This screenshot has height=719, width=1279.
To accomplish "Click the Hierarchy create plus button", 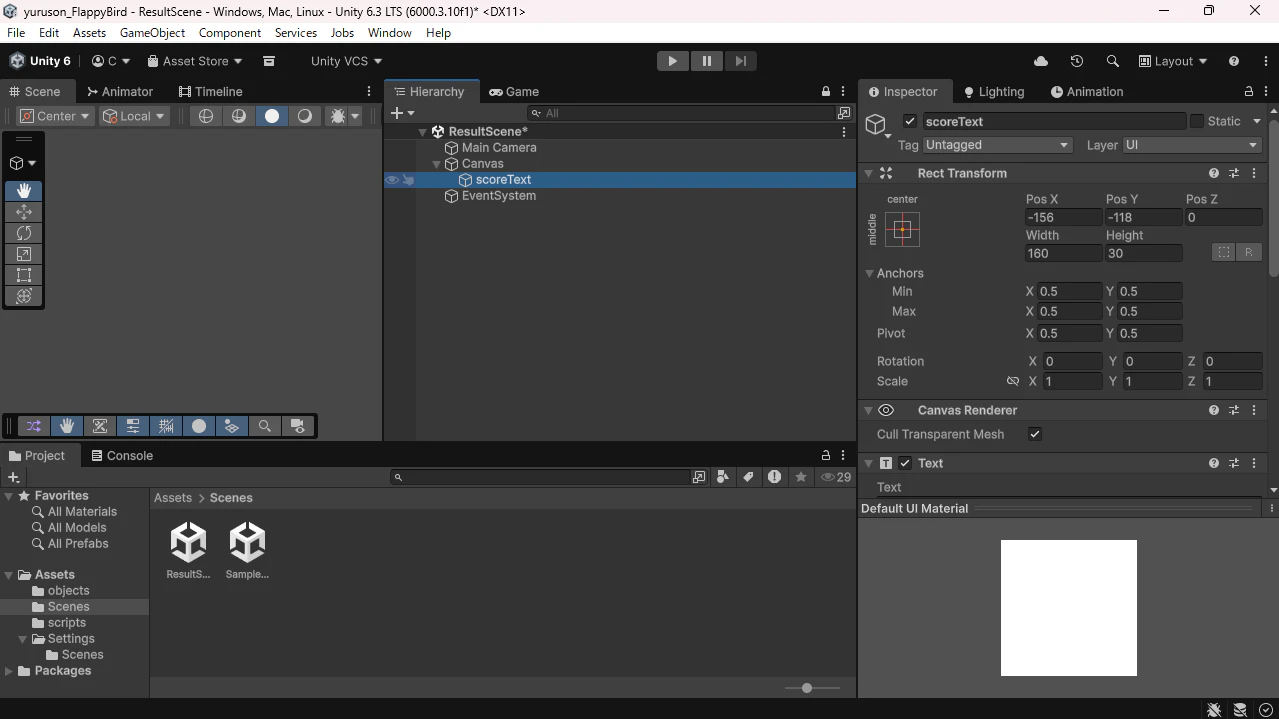I will 402,113.
